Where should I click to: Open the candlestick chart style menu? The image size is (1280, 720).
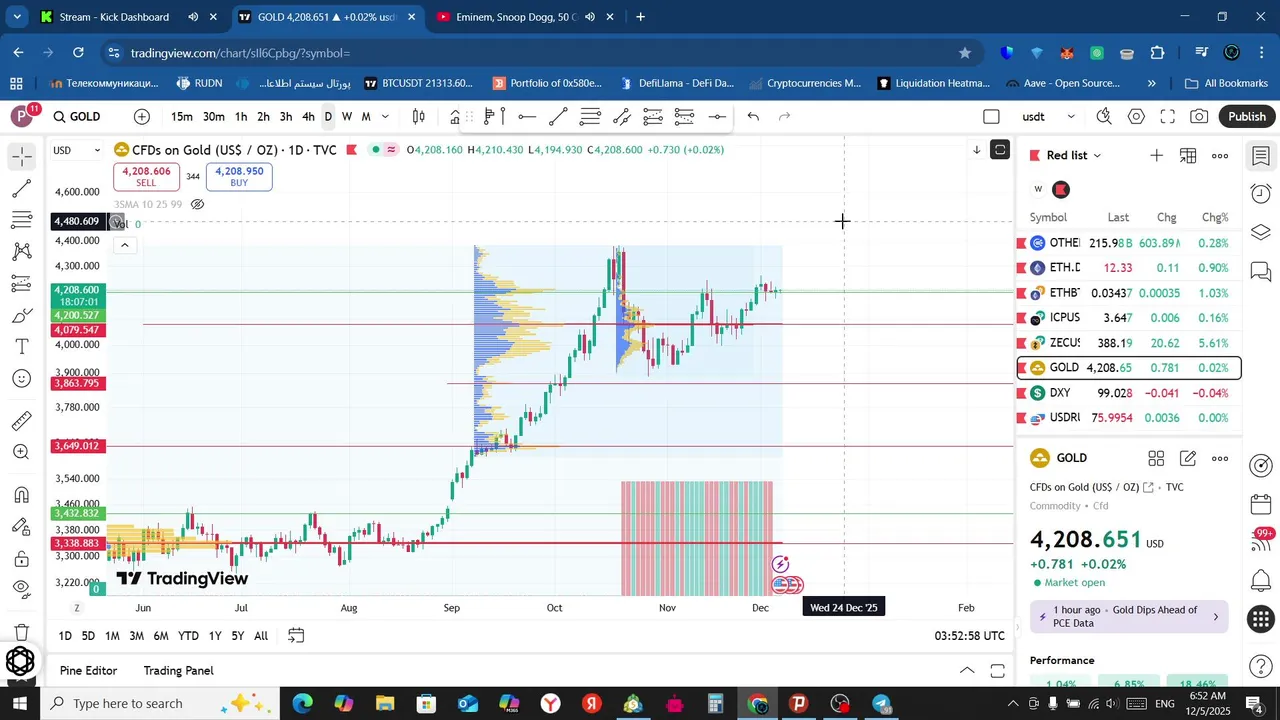(419, 117)
